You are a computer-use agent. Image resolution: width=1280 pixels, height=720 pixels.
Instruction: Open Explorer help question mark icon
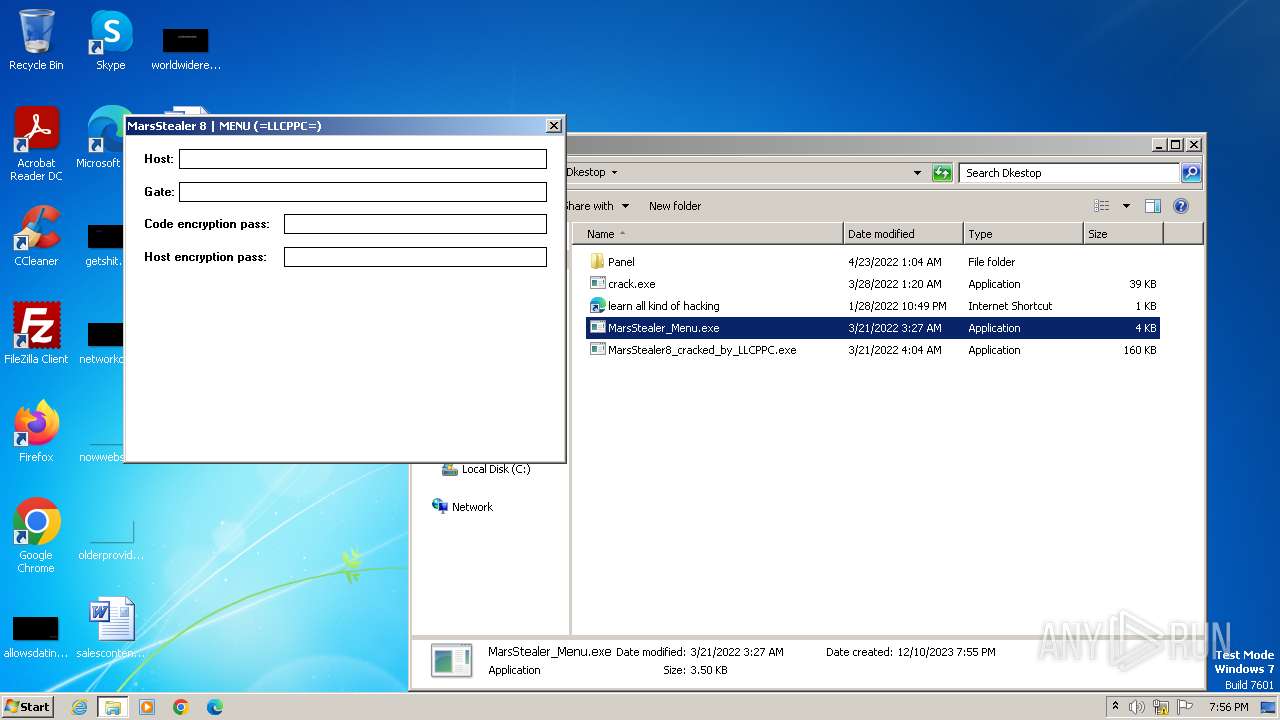[x=1180, y=206]
